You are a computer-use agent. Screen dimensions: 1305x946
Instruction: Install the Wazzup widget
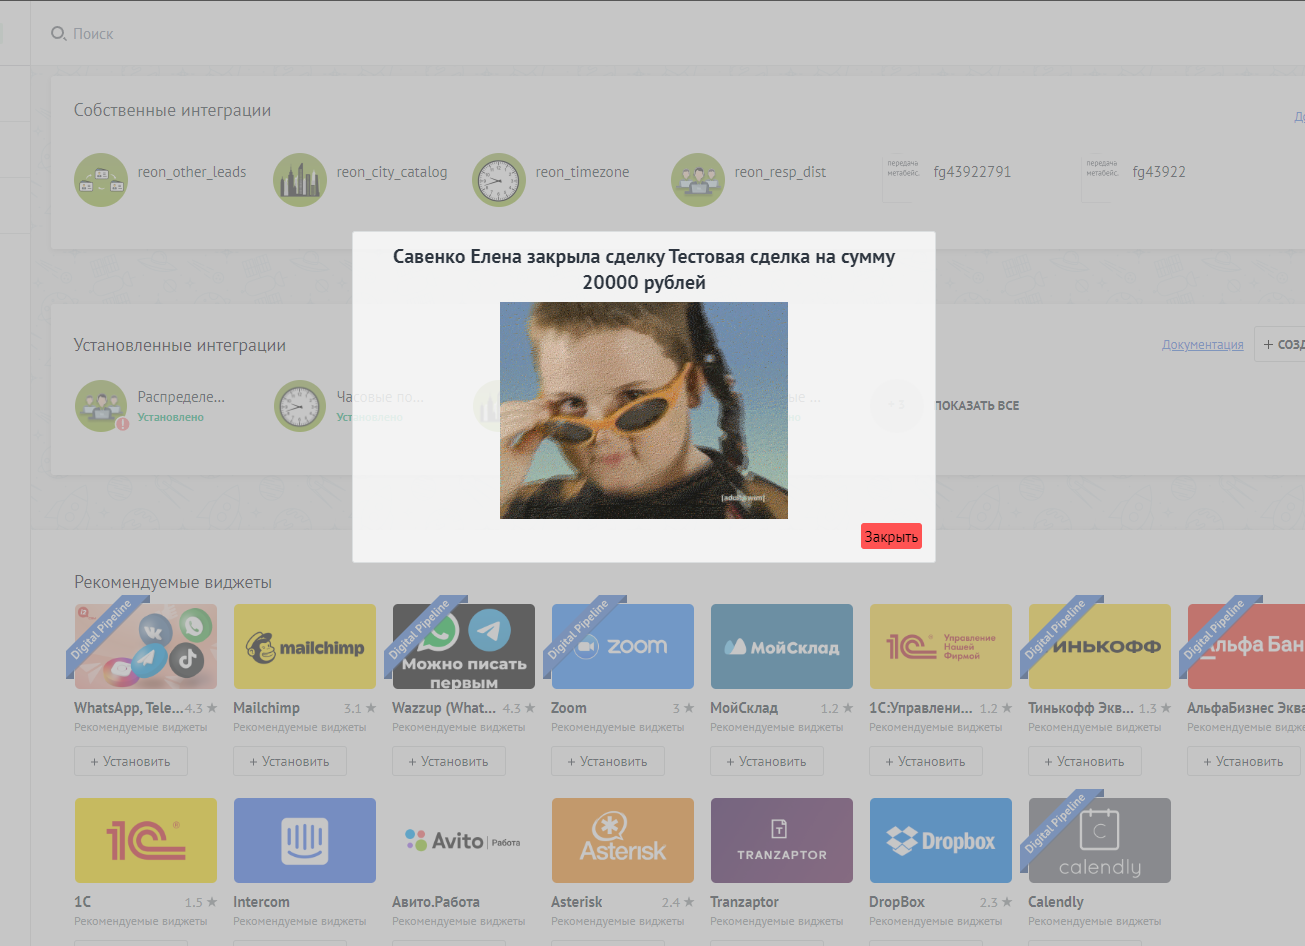coord(449,761)
